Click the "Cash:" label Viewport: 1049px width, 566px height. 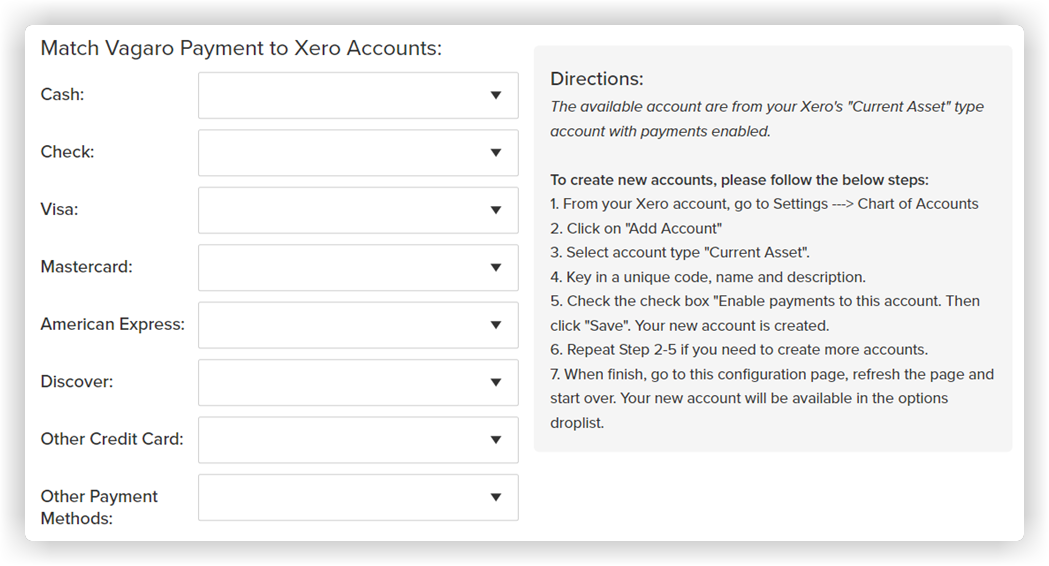tap(62, 94)
